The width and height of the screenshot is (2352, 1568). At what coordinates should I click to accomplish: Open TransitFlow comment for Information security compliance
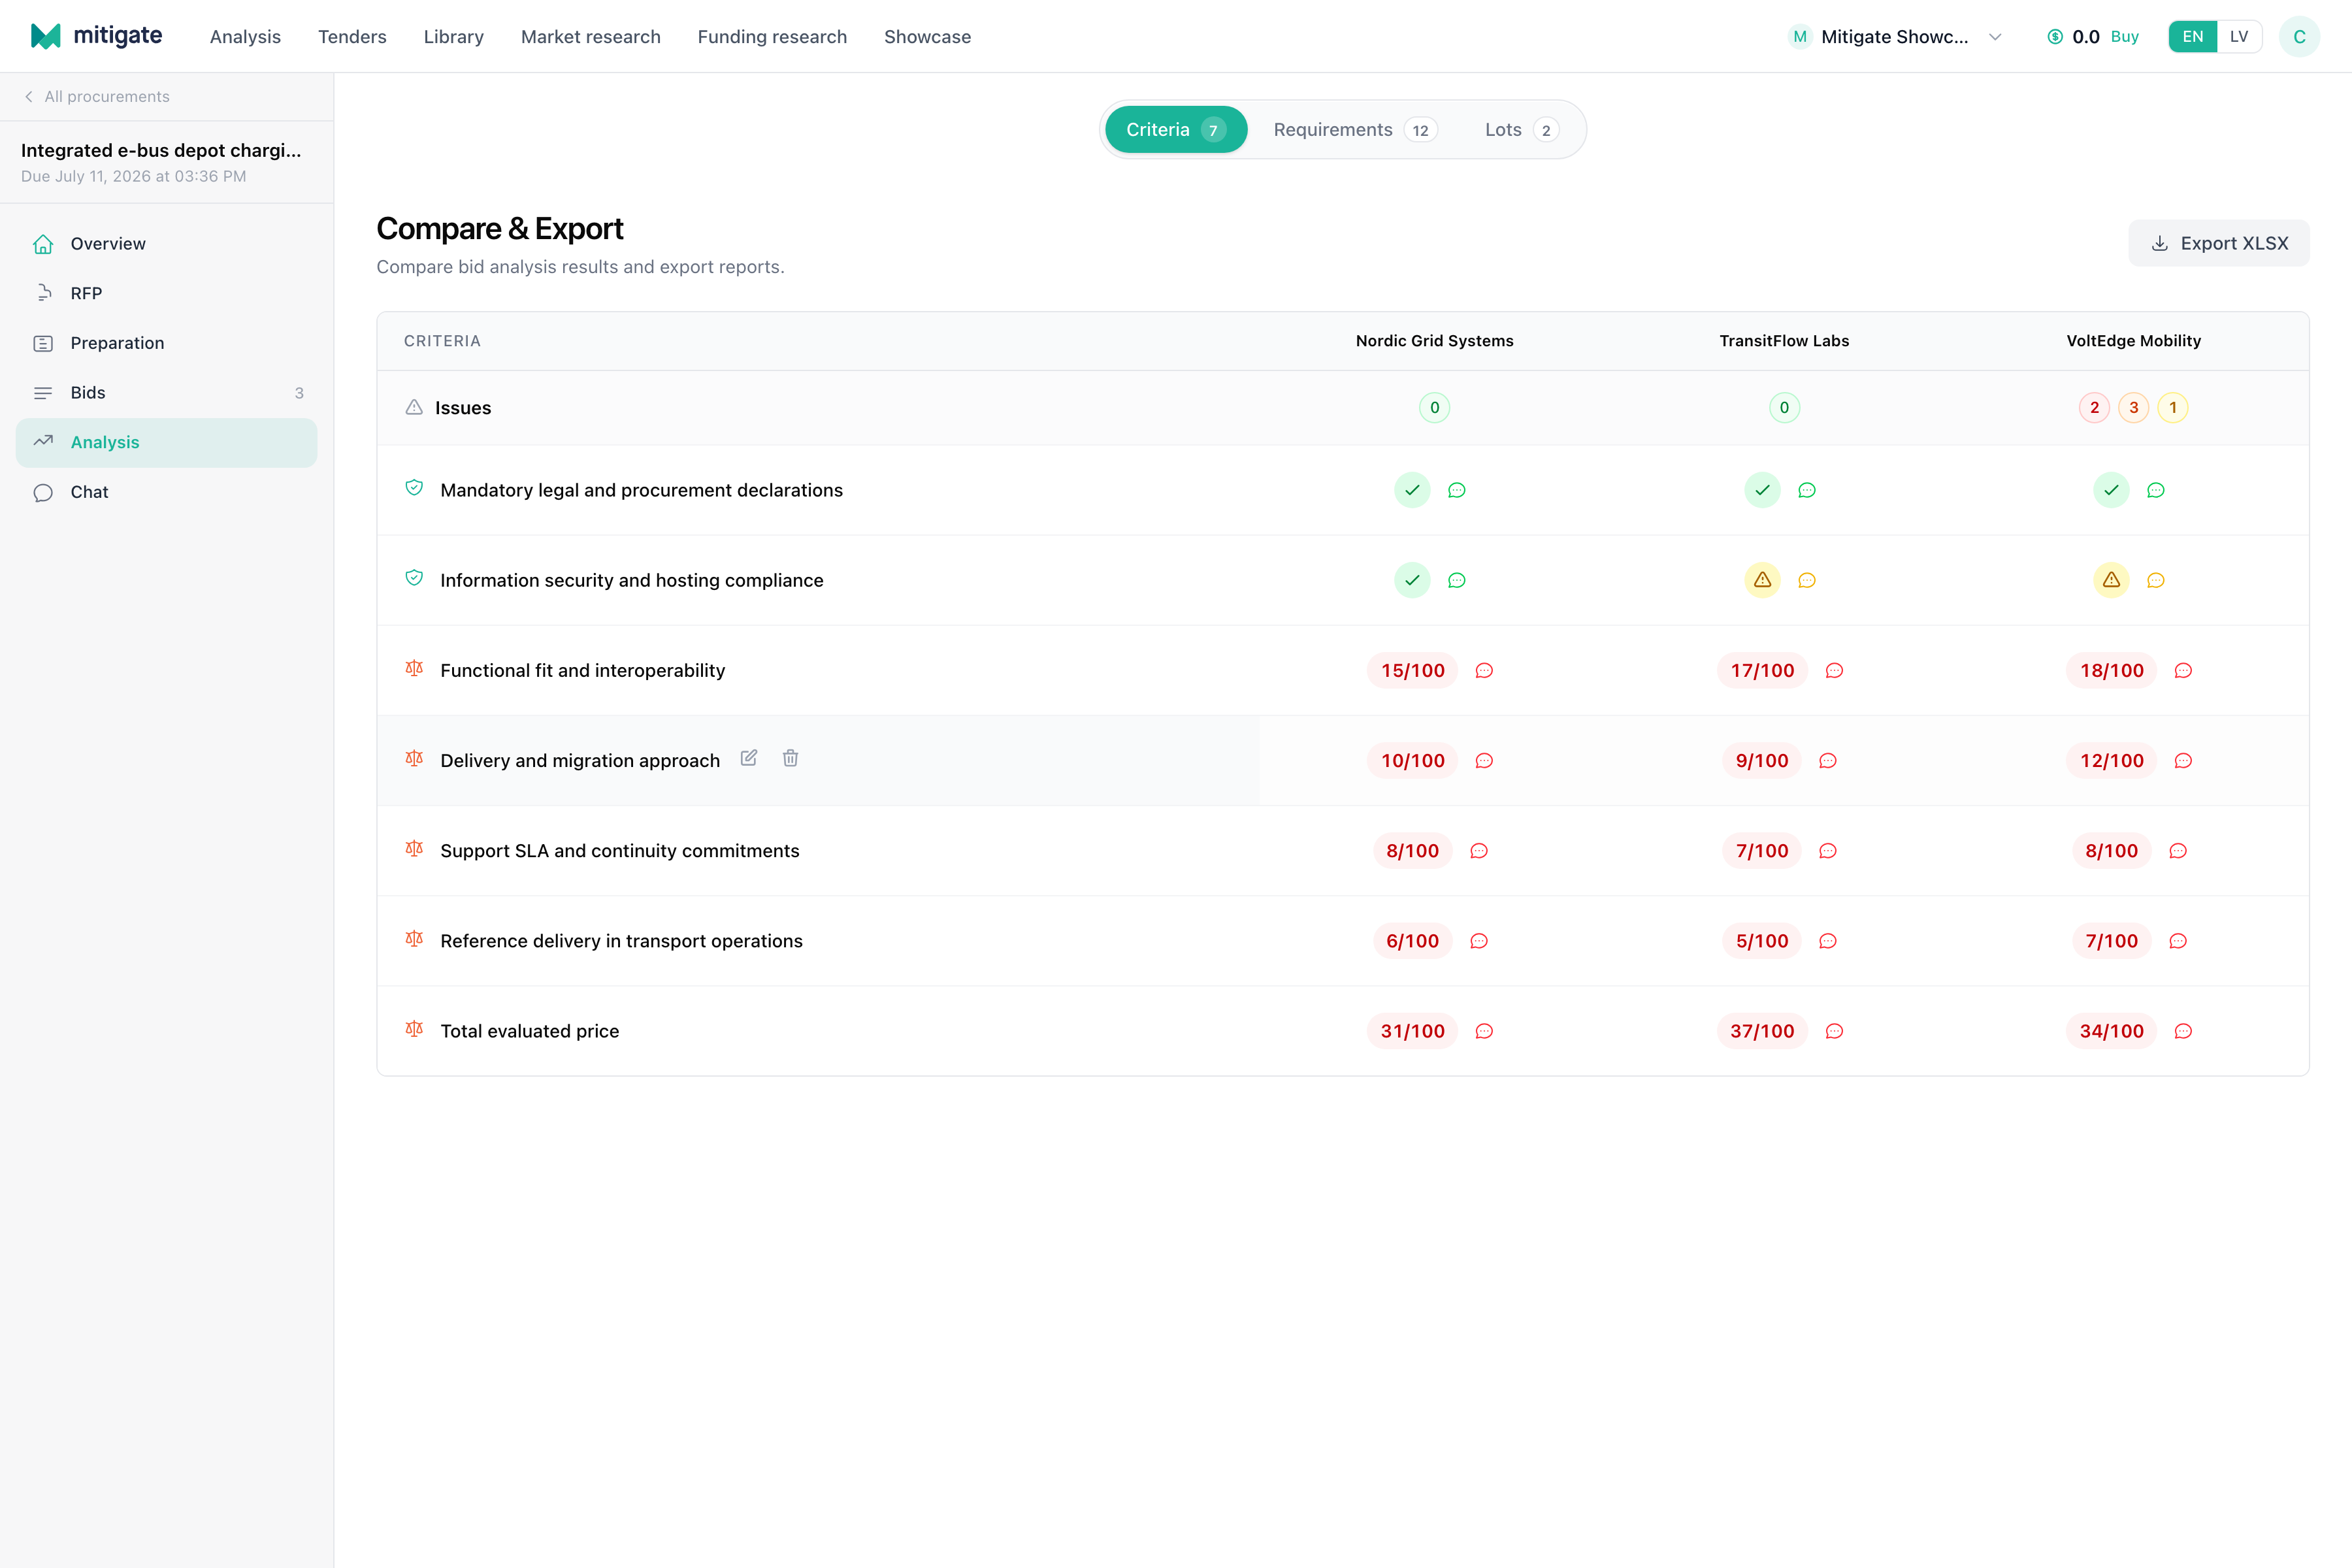(1806, 580)
